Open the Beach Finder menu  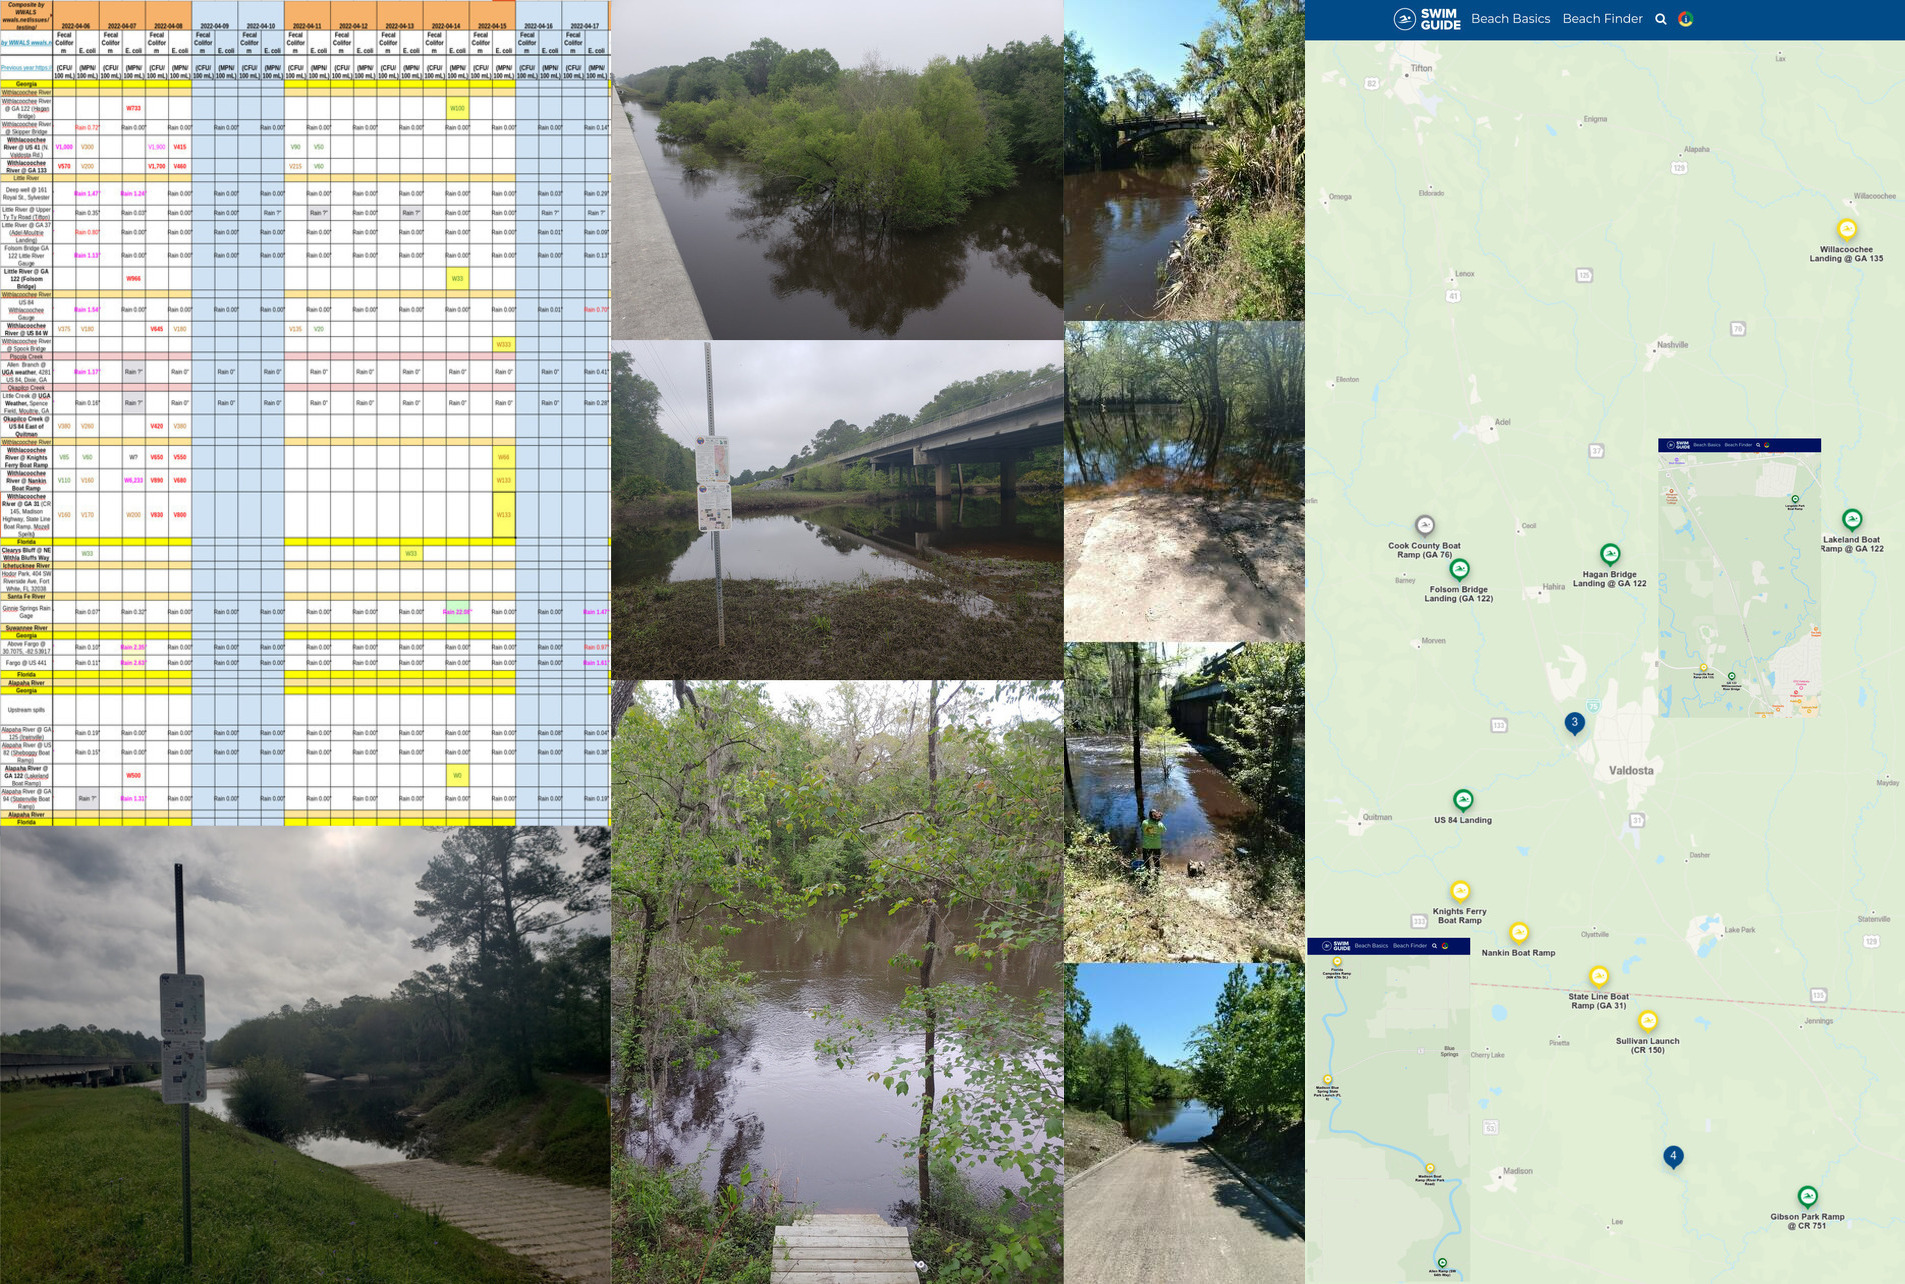point(1602,19)
